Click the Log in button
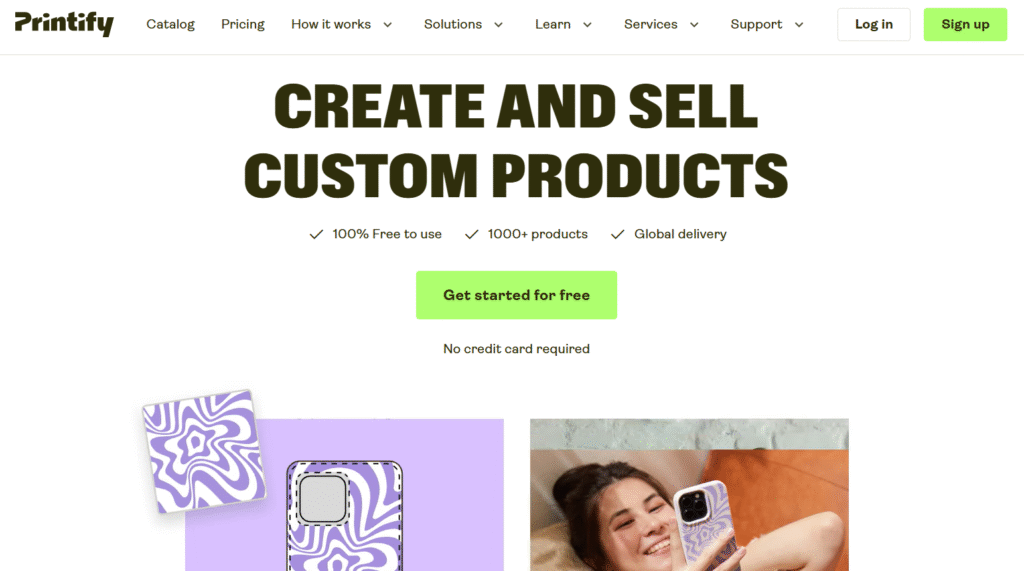1024x571 pixels. (x=873, y=24)
